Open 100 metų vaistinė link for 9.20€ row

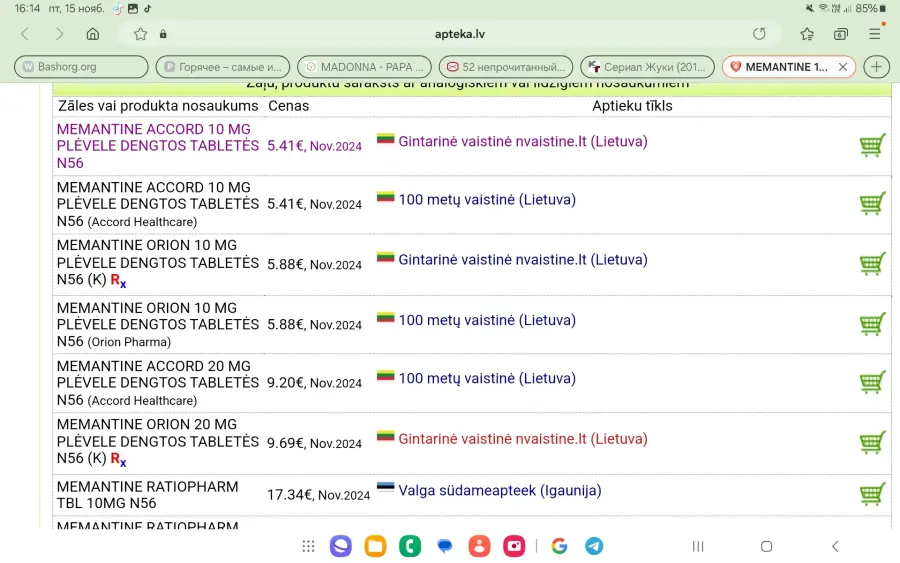click(487, 378)
